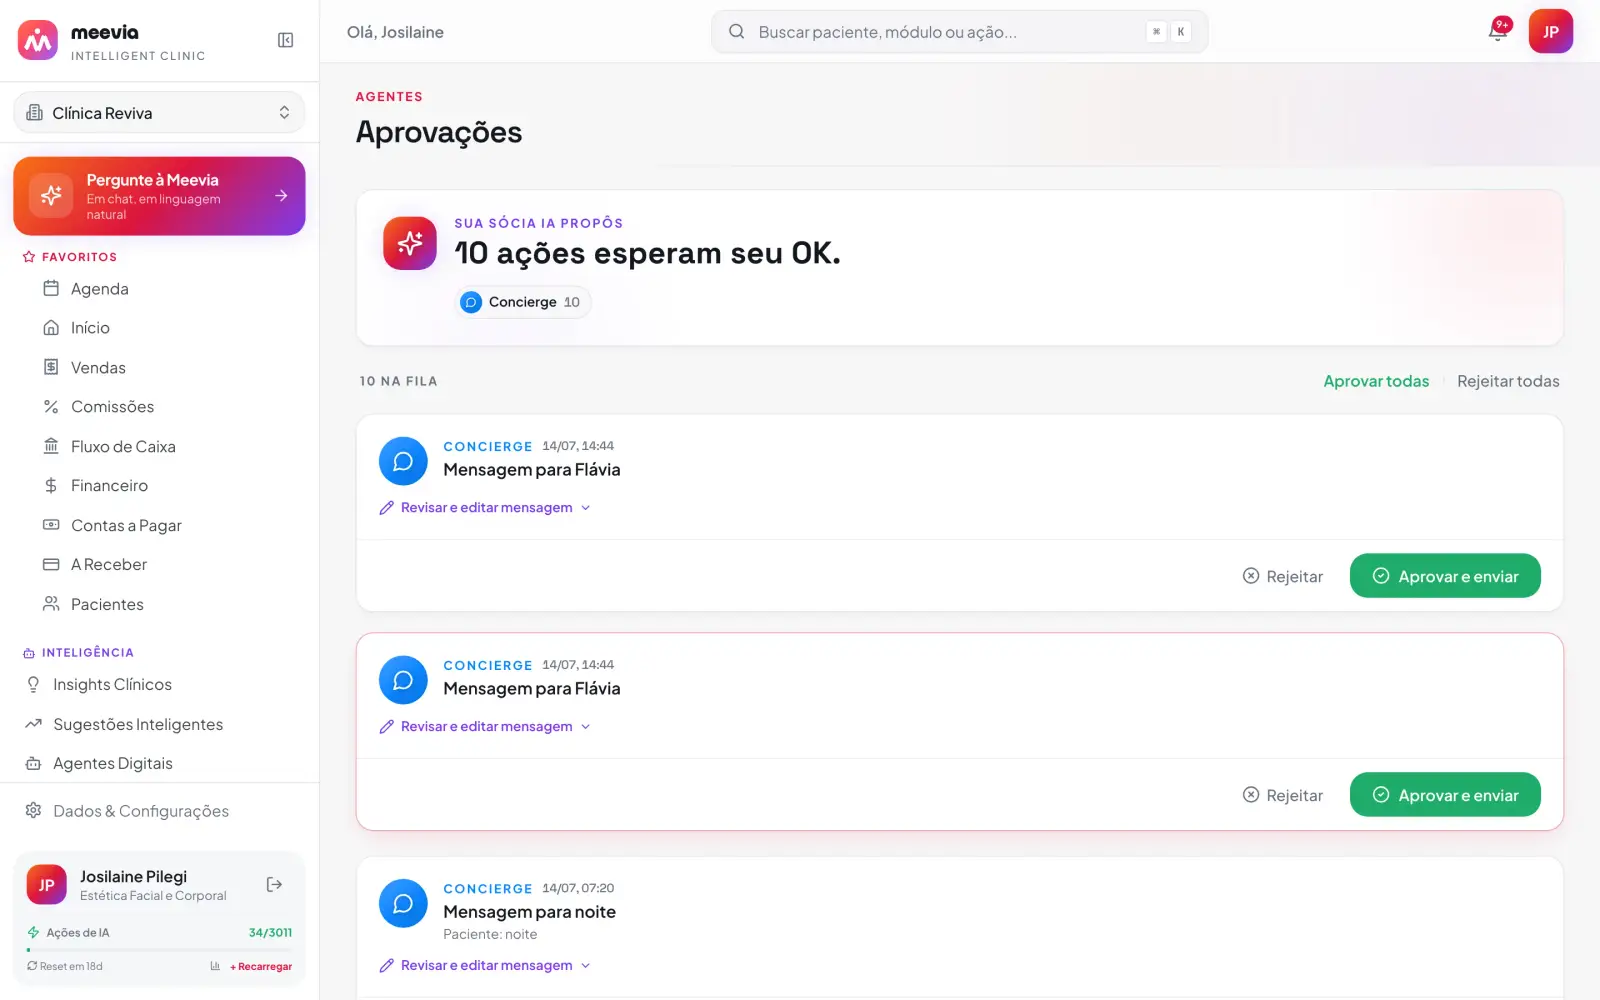
Task: Click the Ações de IA progress bar
Action: coord(159,950)
